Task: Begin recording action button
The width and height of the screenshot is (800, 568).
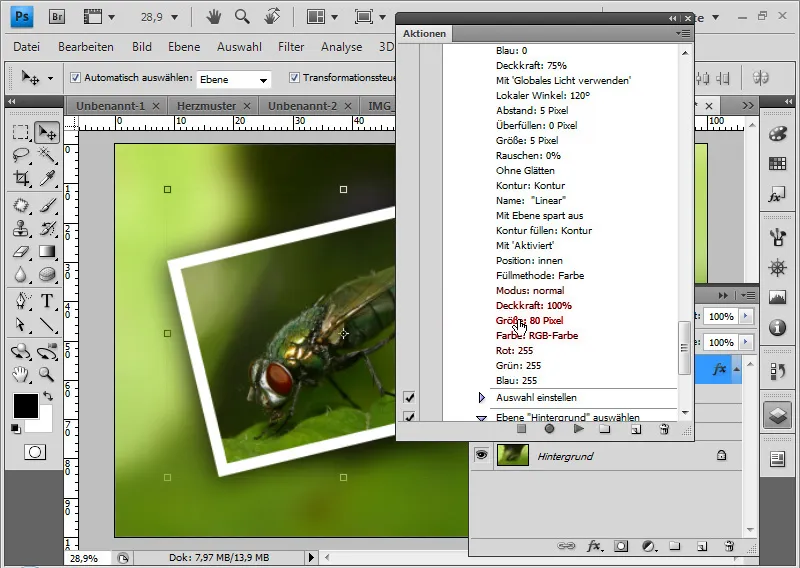Action: [549, 429]
